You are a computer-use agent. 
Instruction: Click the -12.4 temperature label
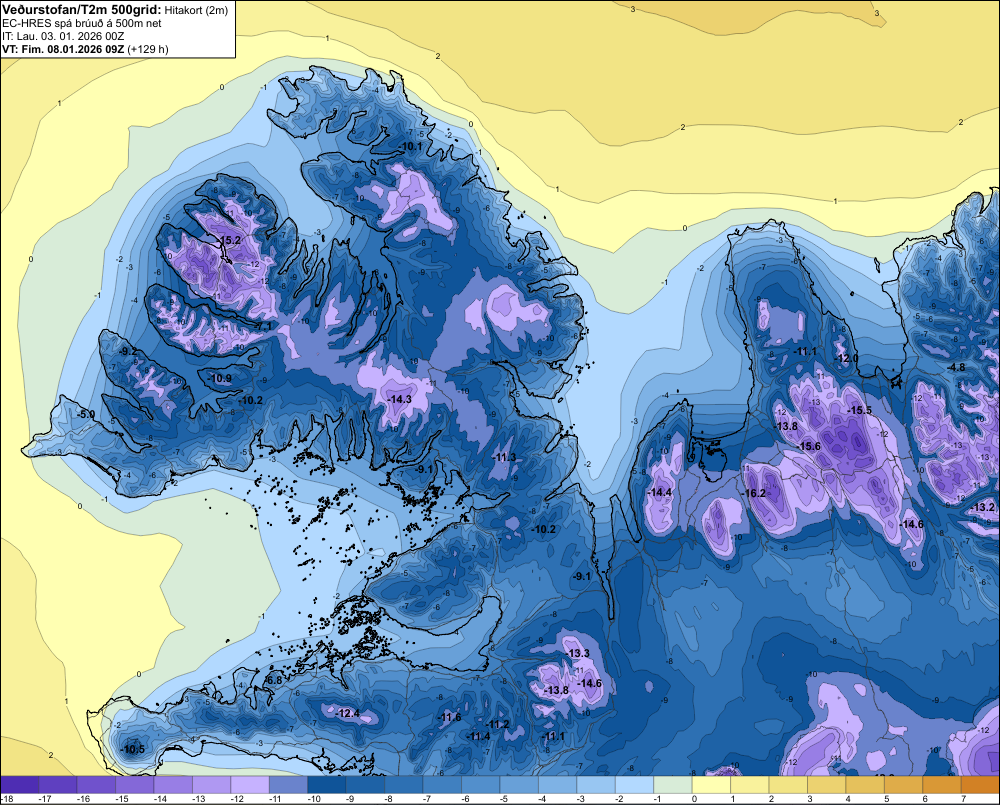[348, 713]
